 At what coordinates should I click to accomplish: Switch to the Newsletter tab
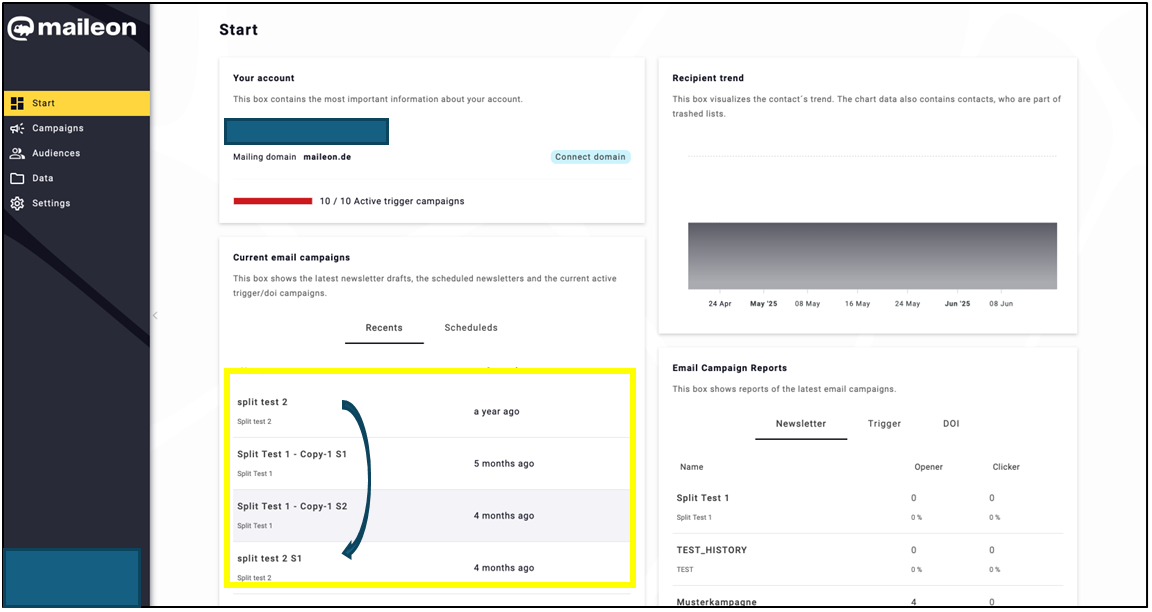tap(800, 423)
